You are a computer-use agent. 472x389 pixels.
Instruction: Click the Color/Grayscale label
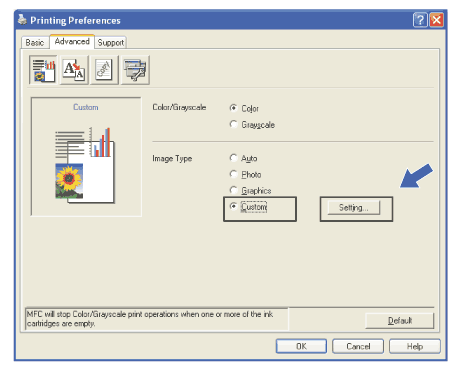tap(179, 107)
